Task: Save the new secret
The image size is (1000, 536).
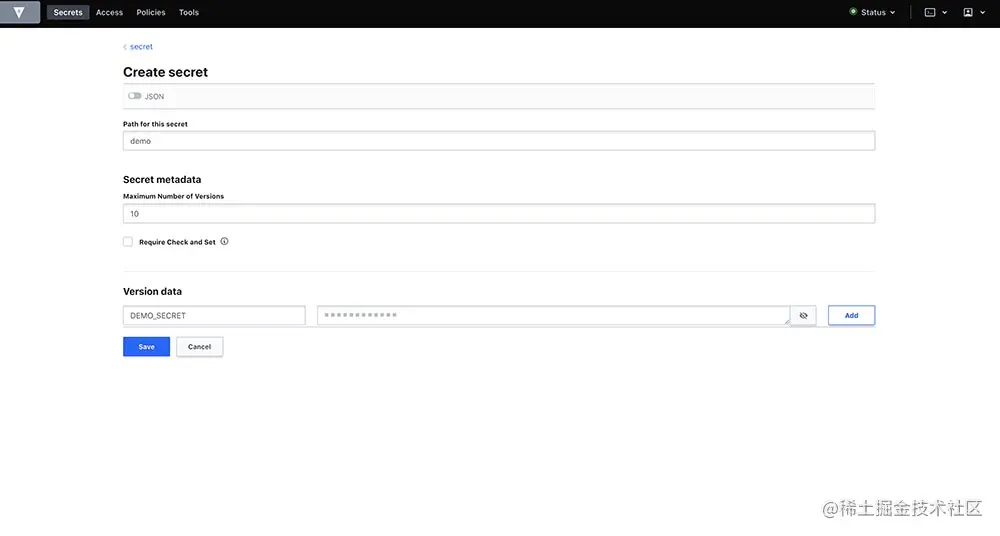Action: click(x=147, y=346)
